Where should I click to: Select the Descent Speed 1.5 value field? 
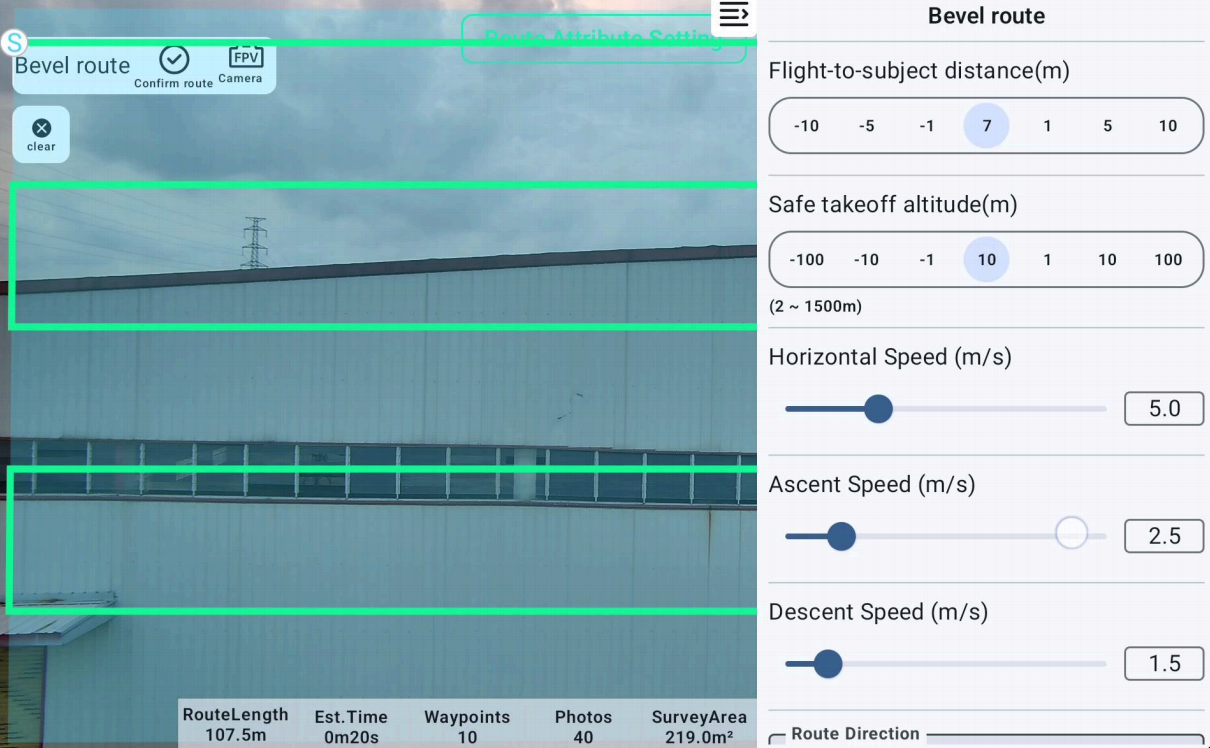[1164, 664]
